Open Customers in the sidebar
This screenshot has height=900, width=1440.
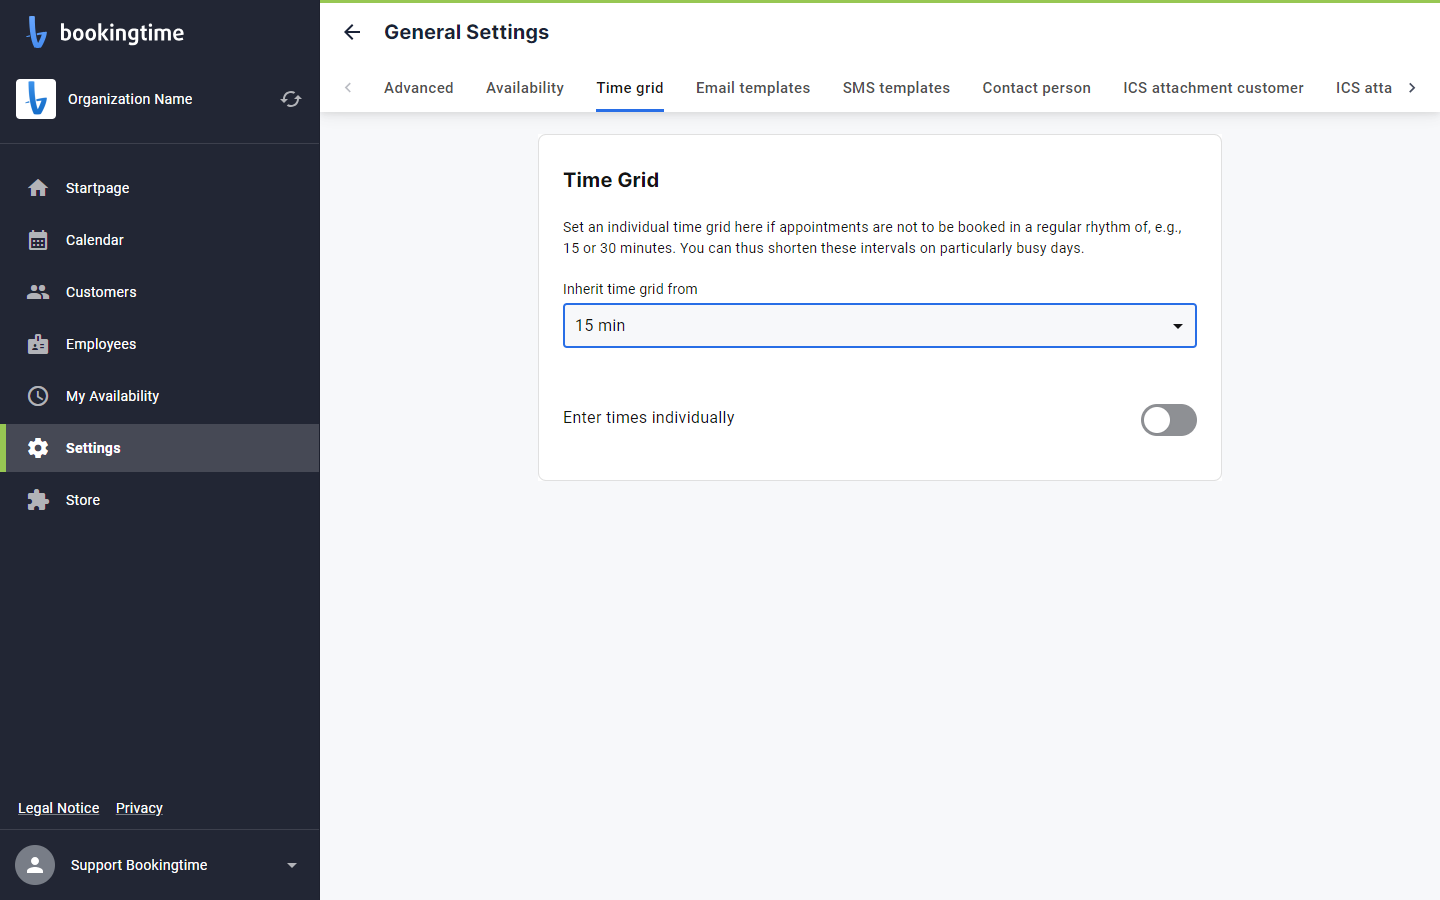160,292
